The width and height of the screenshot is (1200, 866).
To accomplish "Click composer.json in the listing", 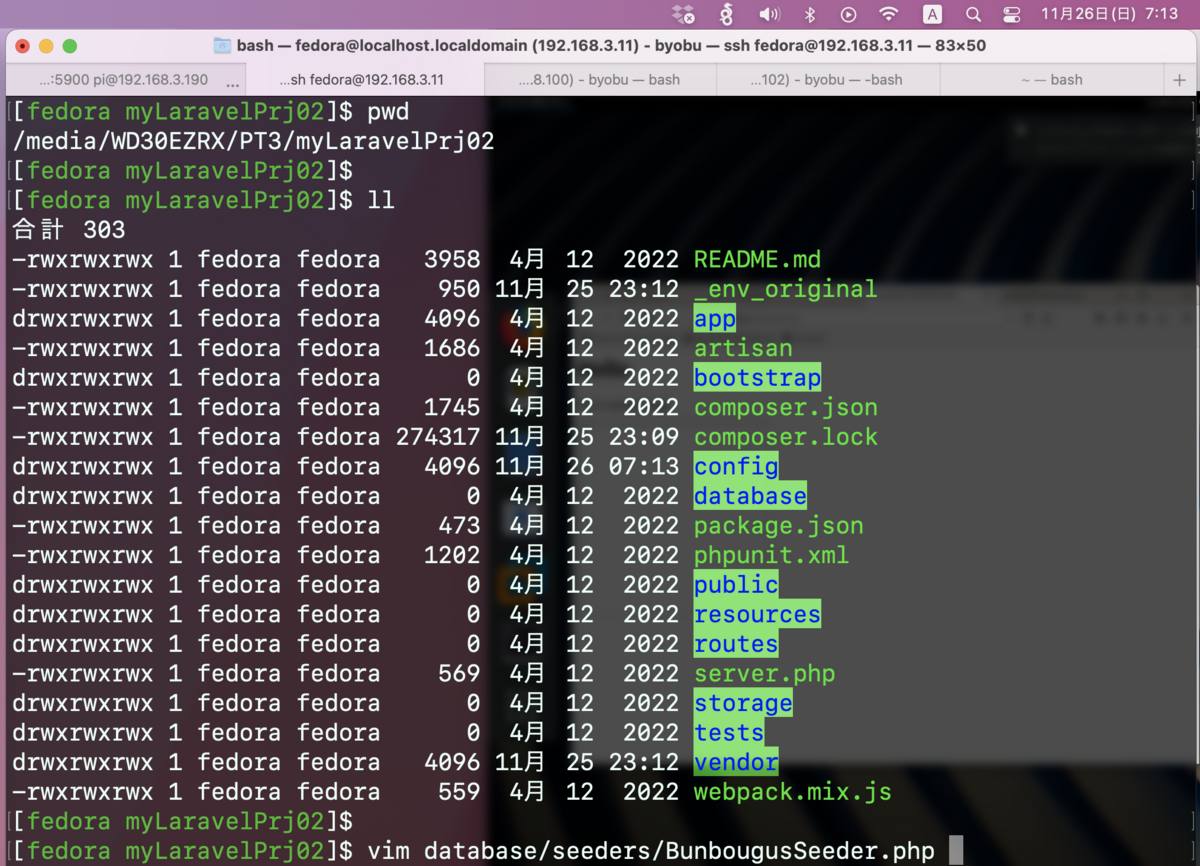I will (x=786, y=408).
